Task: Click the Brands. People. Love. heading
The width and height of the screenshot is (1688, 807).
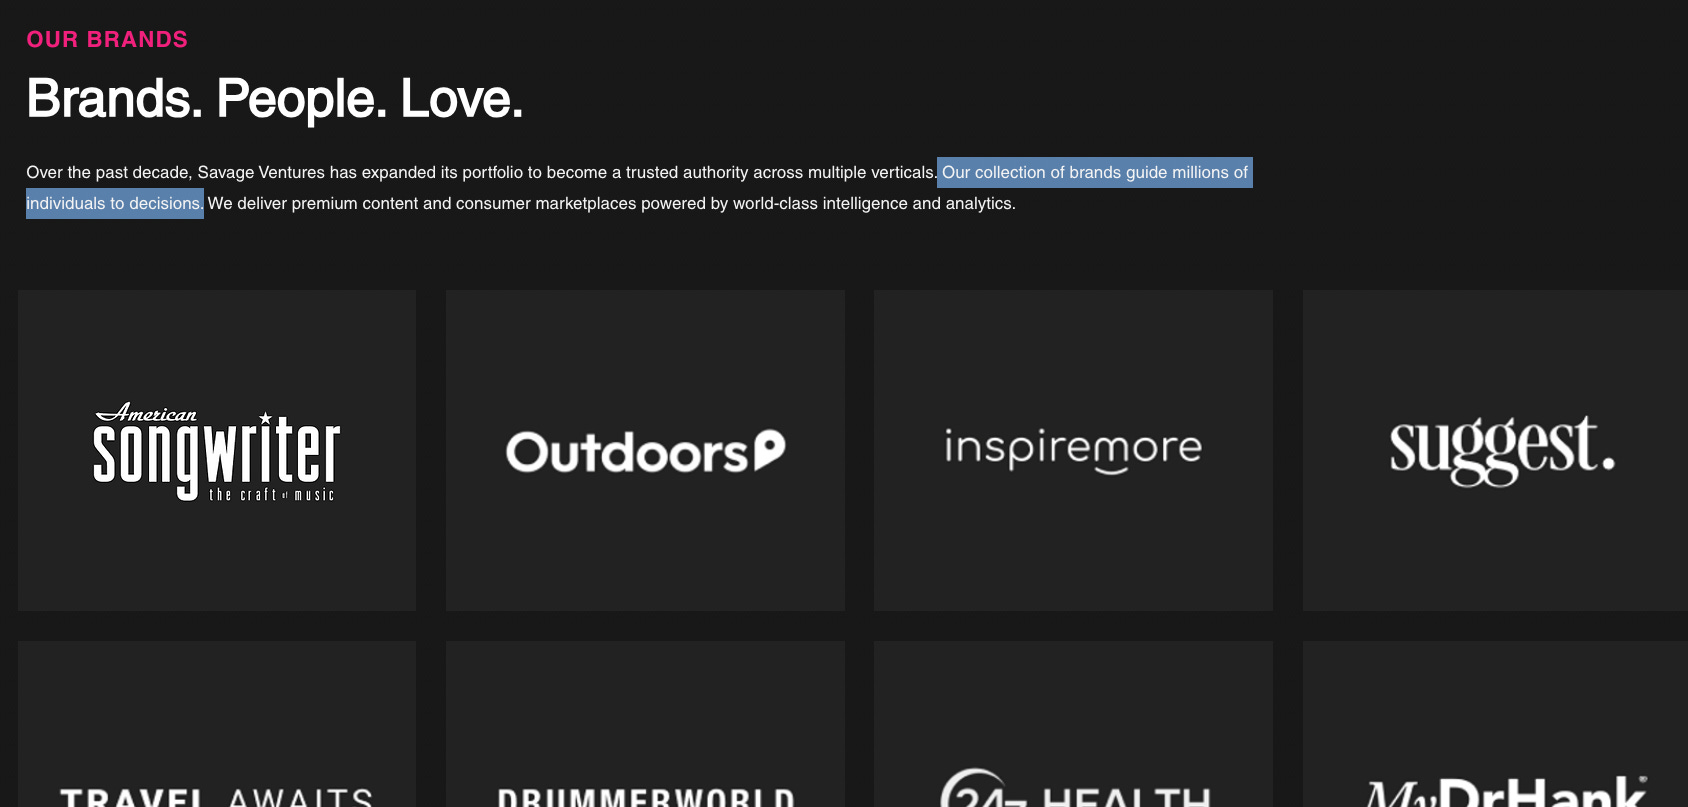Action: 274,99
